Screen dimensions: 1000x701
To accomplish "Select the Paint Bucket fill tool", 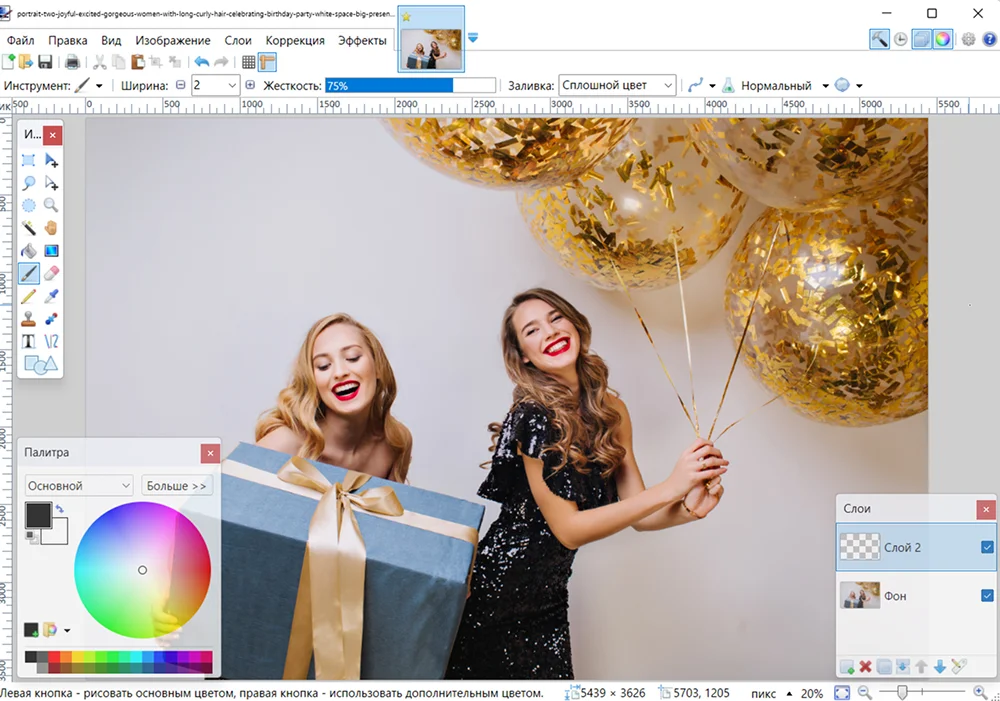I will 29,251.
